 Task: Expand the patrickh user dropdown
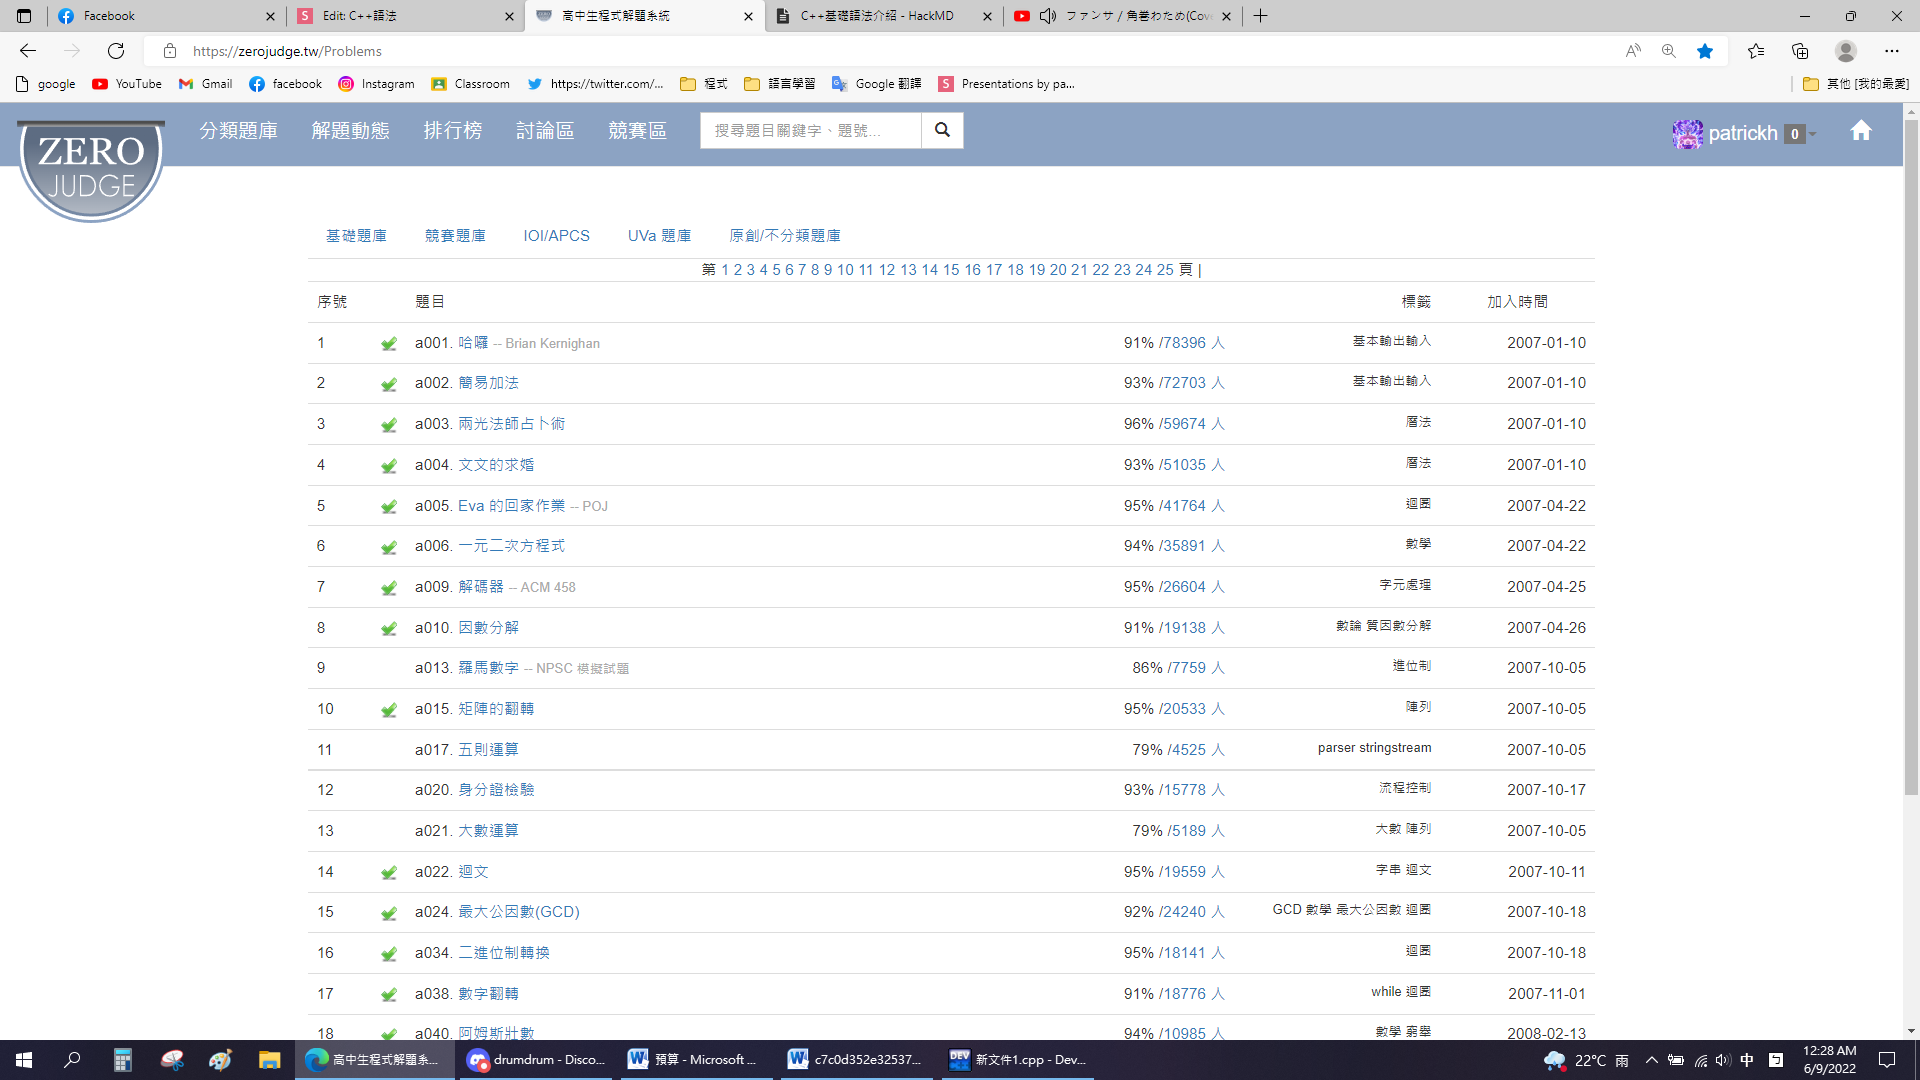point(1812,134)
